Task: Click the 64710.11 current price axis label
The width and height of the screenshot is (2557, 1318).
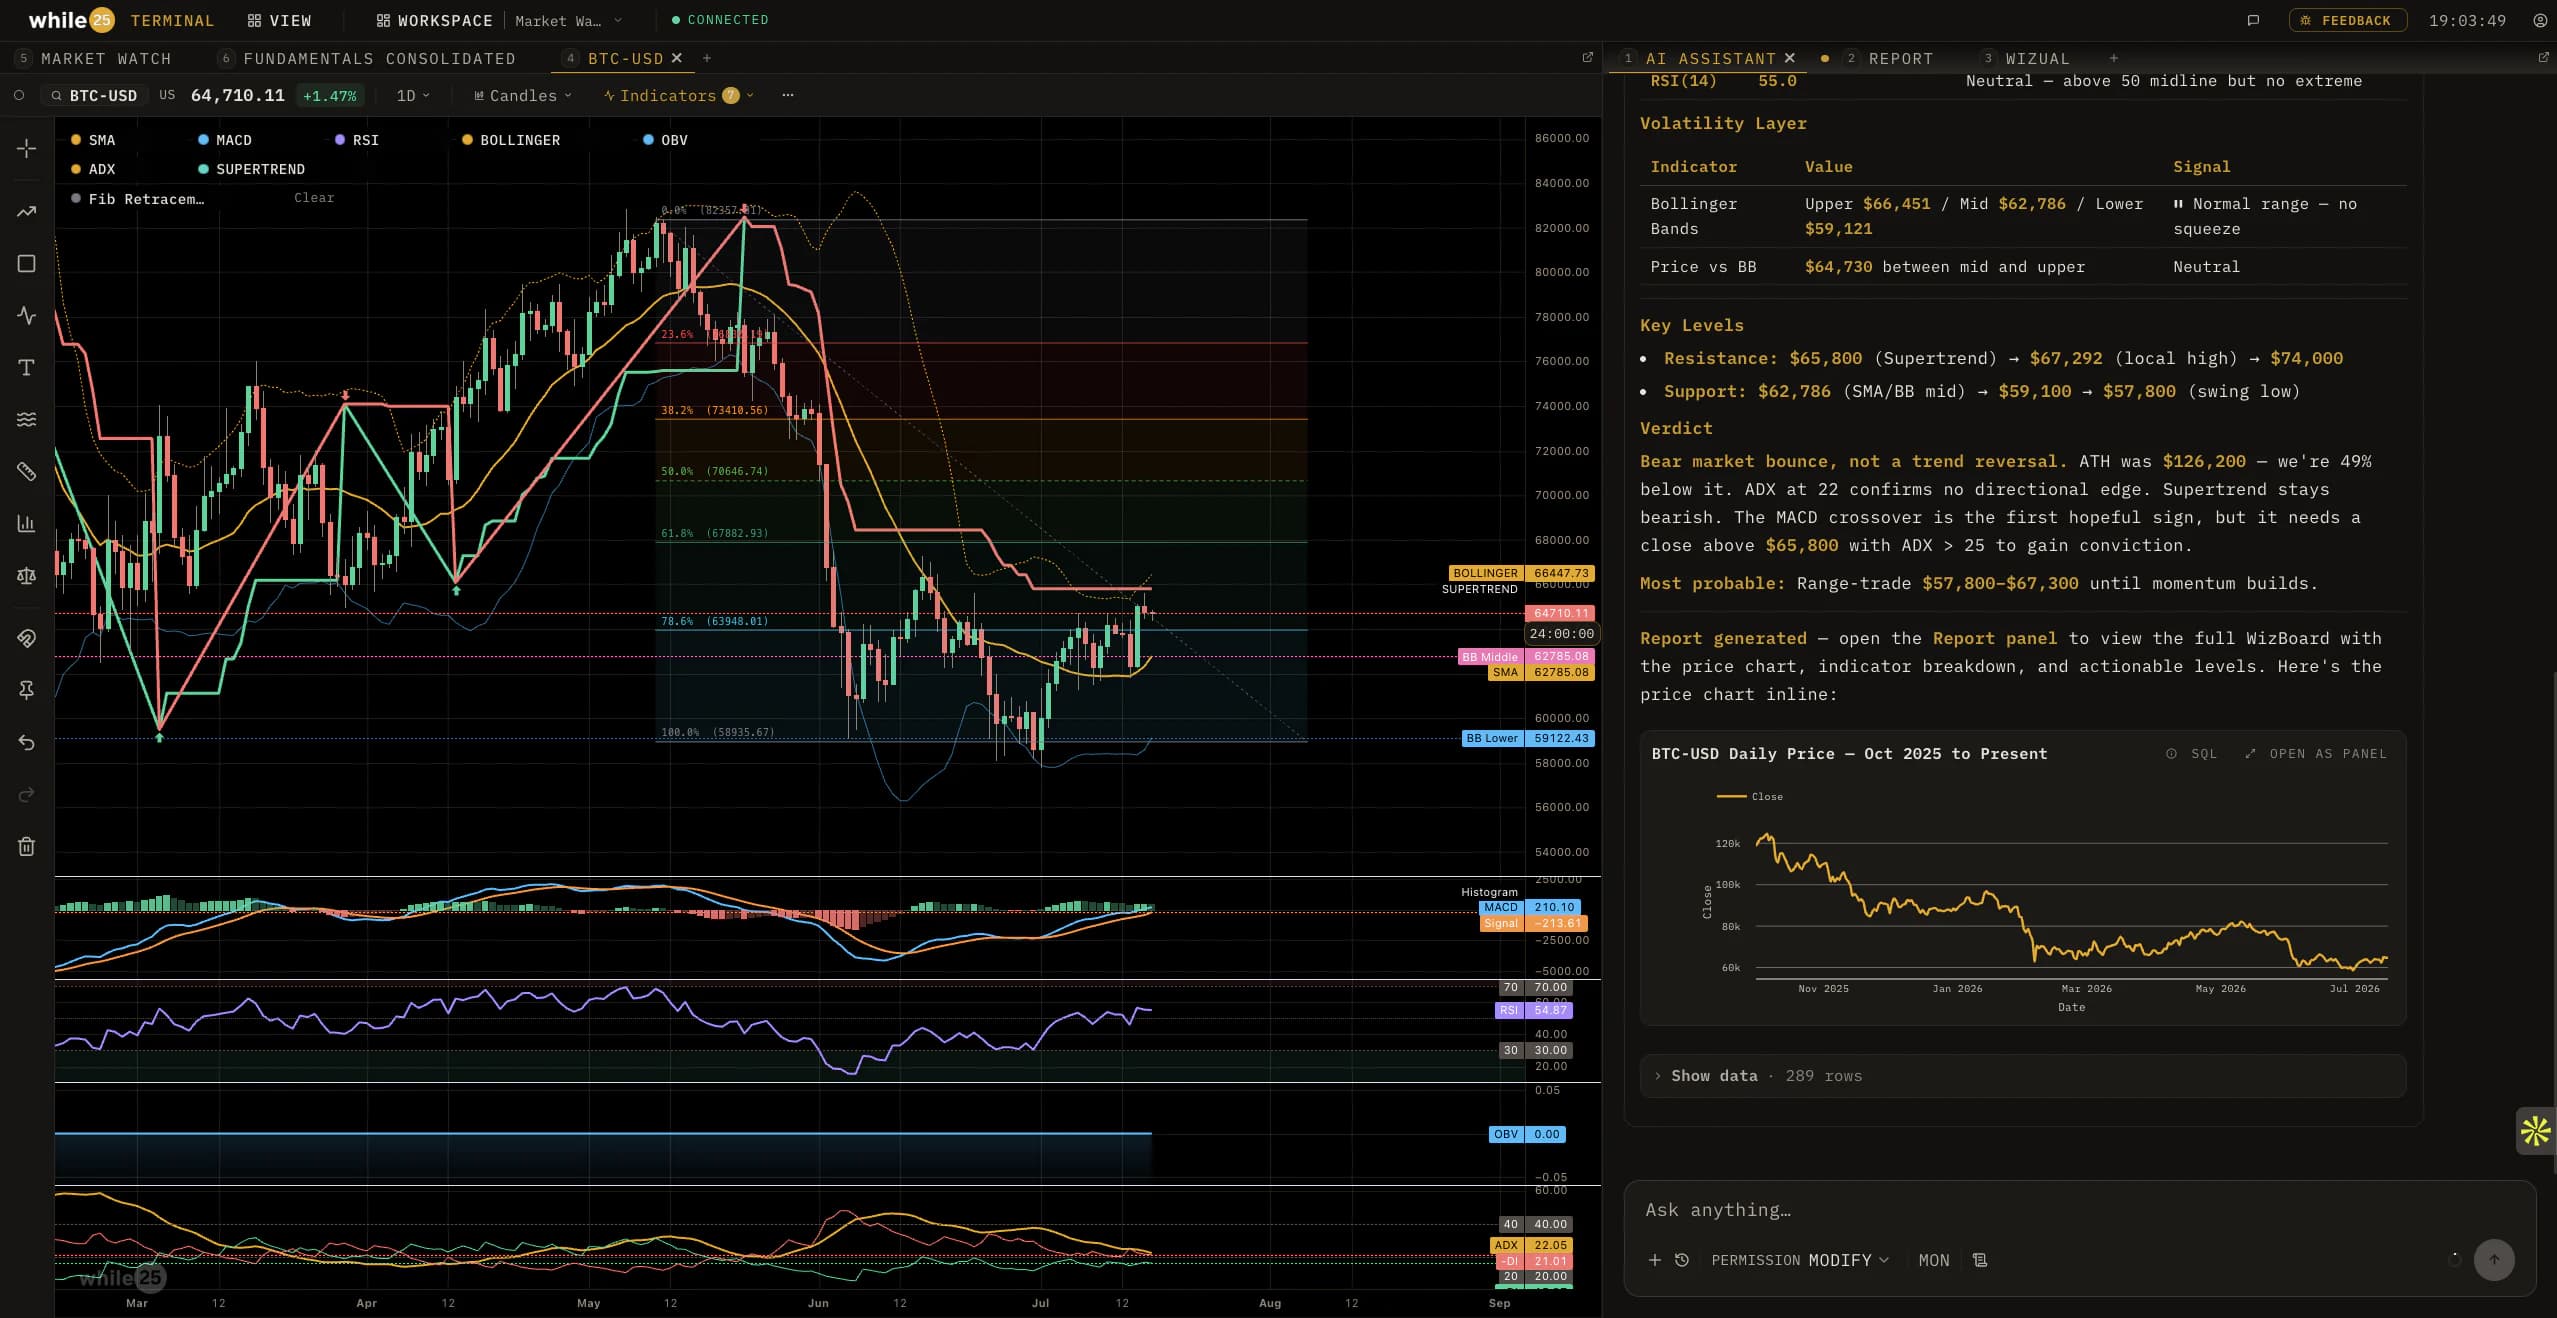Action: click(x=1560, y=613)
